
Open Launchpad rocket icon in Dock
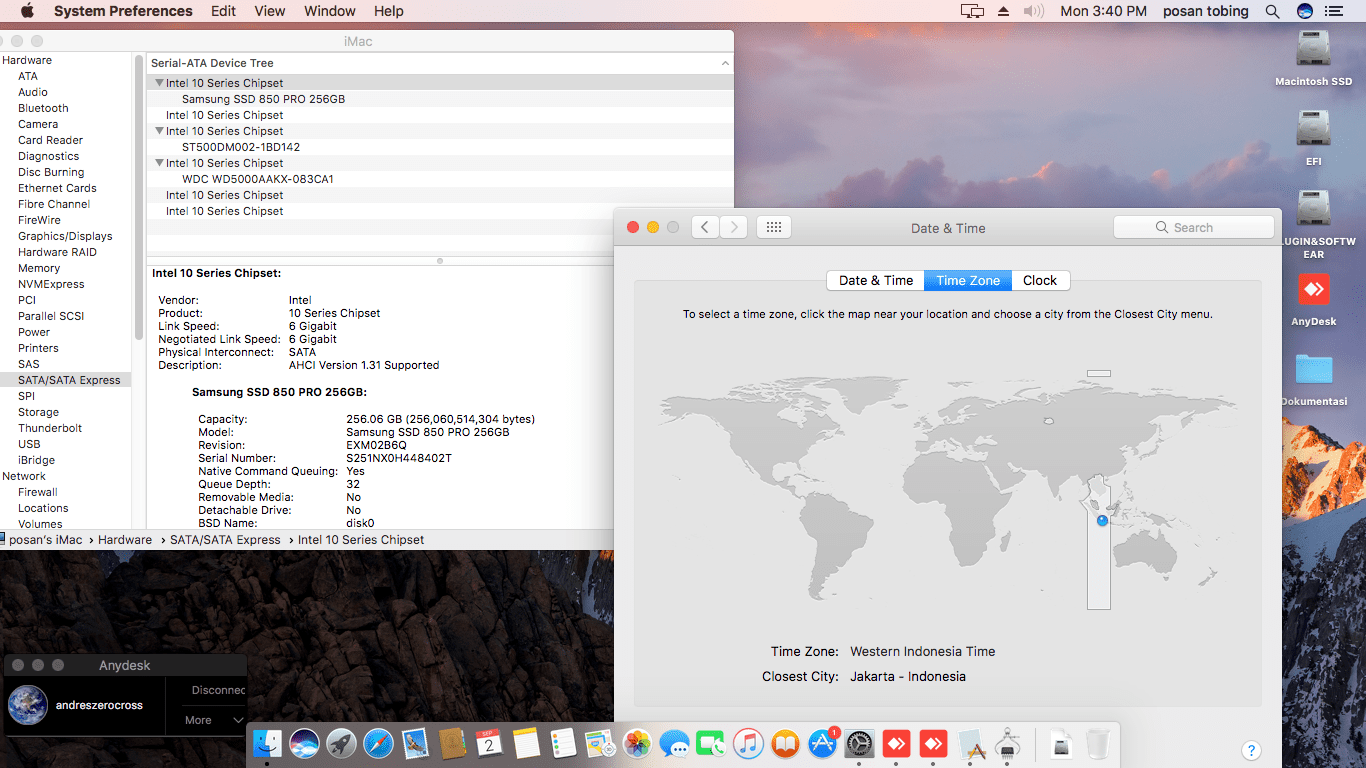(x=341, y=743)
